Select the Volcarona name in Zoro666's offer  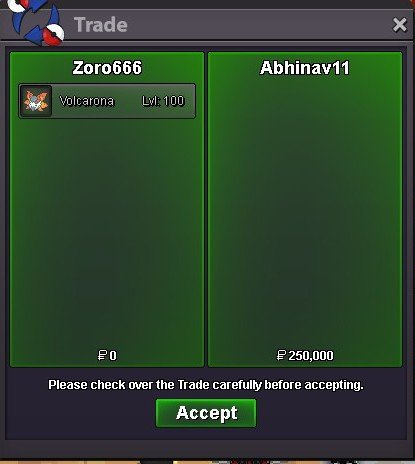[87, 101]
